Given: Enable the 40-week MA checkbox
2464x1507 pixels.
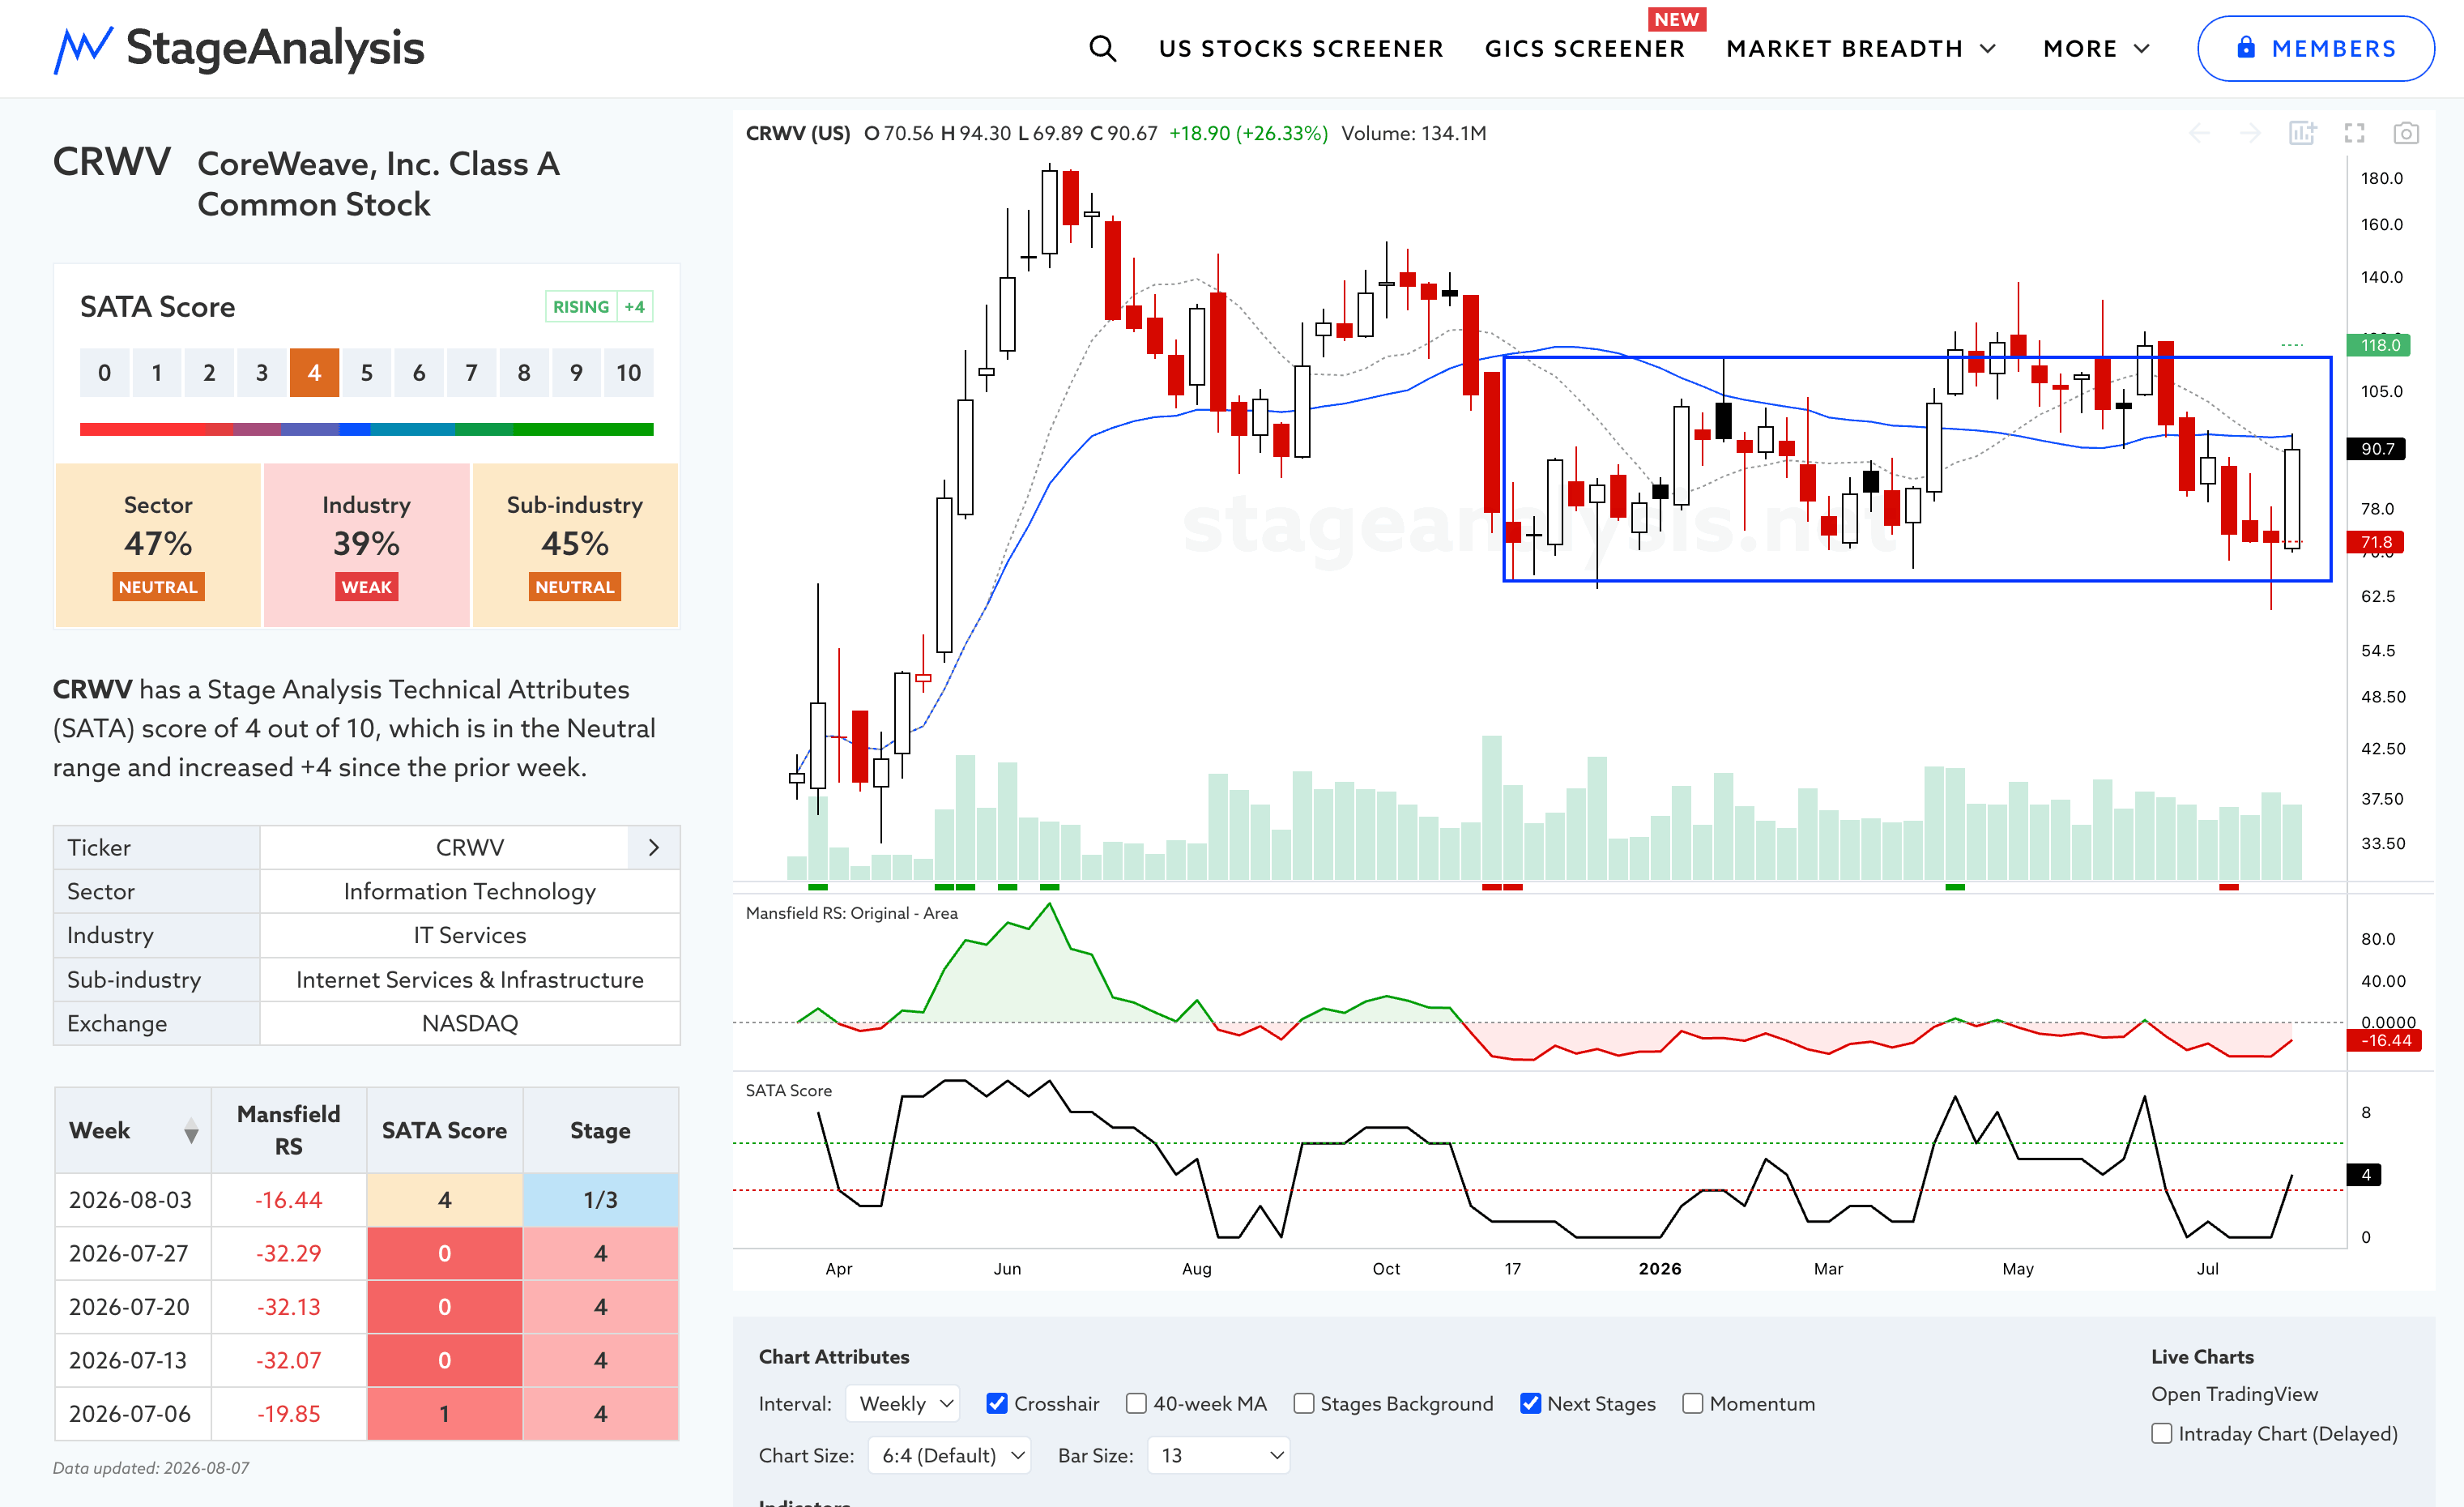Looking at the screenshot, I should click(x=1136, y=1403).
